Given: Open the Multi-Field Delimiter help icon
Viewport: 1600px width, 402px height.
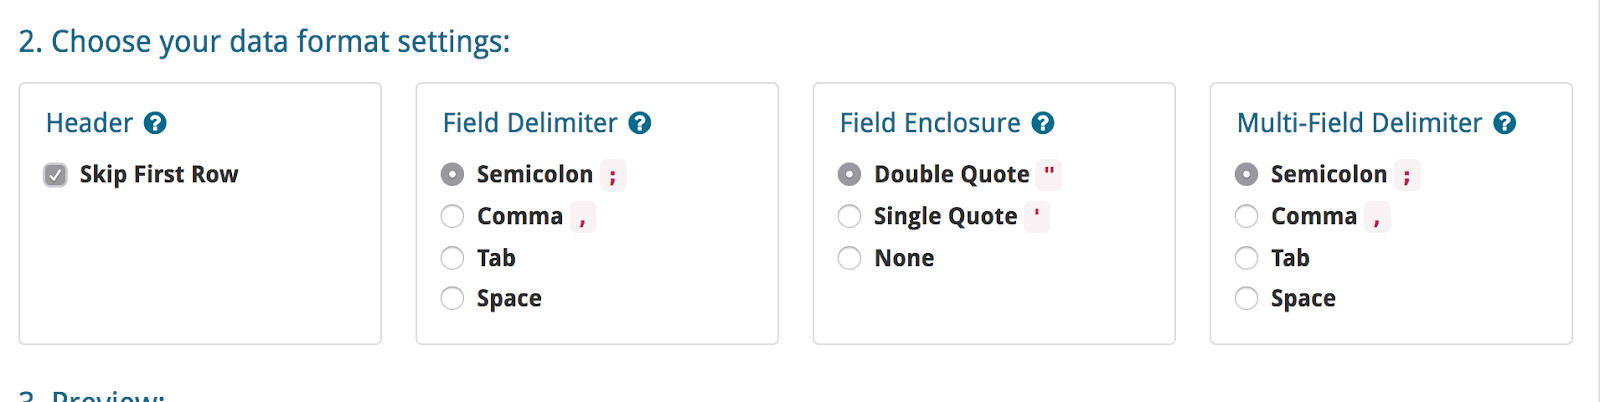Looking at the screenshot, I should click(x=1505, y=123).
